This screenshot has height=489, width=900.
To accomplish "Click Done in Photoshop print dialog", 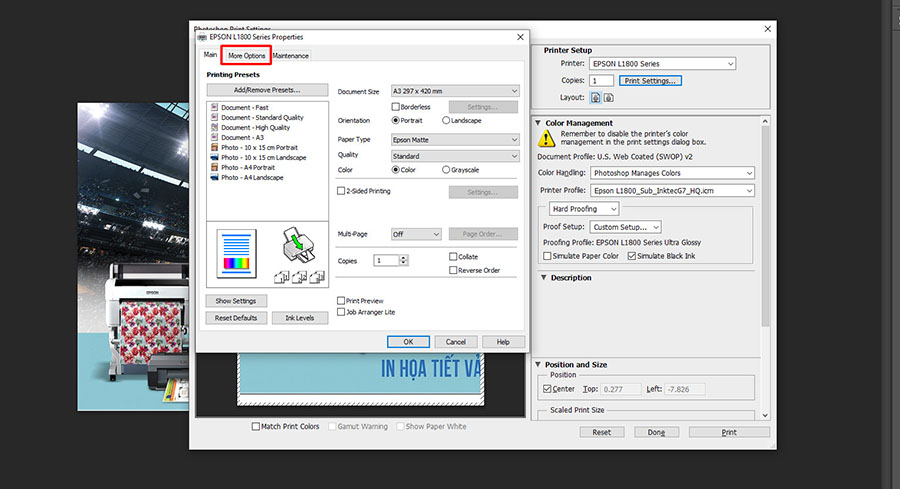I will [657, 433].
